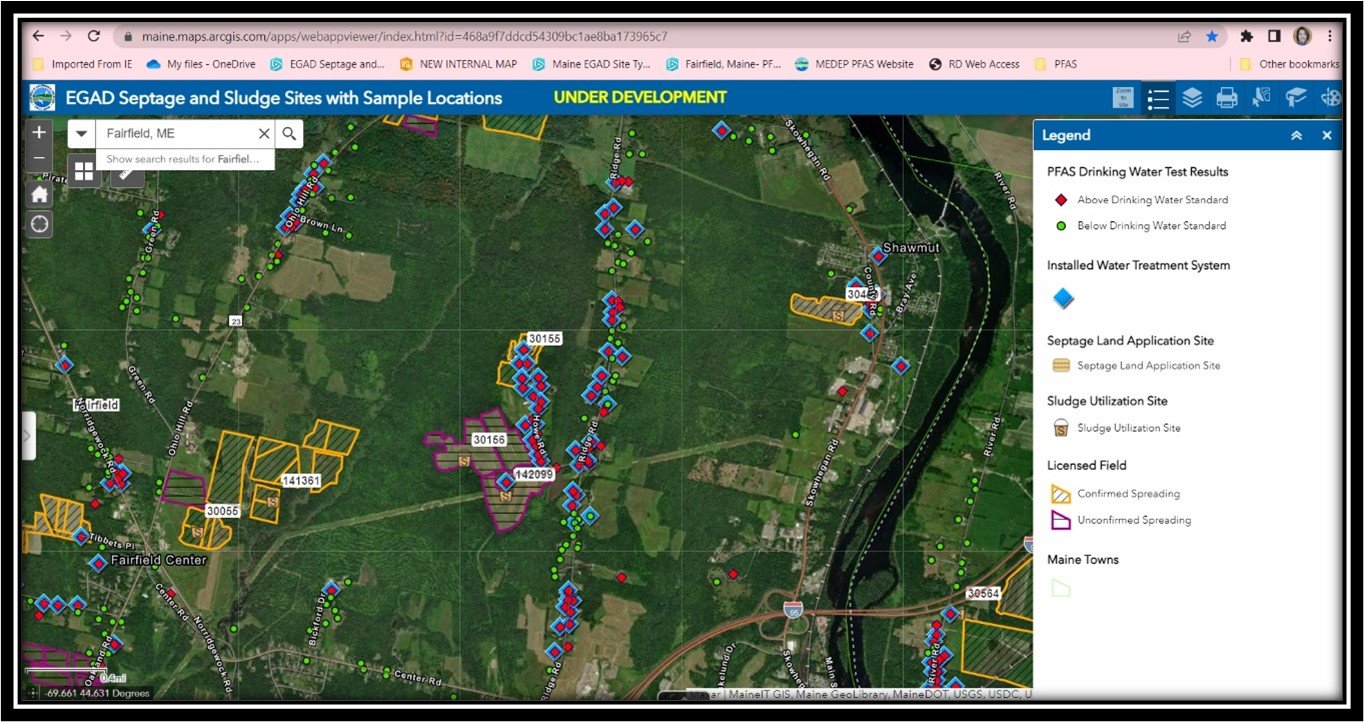Open the Chrome three-dot menu
The image size is (1364, 722).
1330,36
